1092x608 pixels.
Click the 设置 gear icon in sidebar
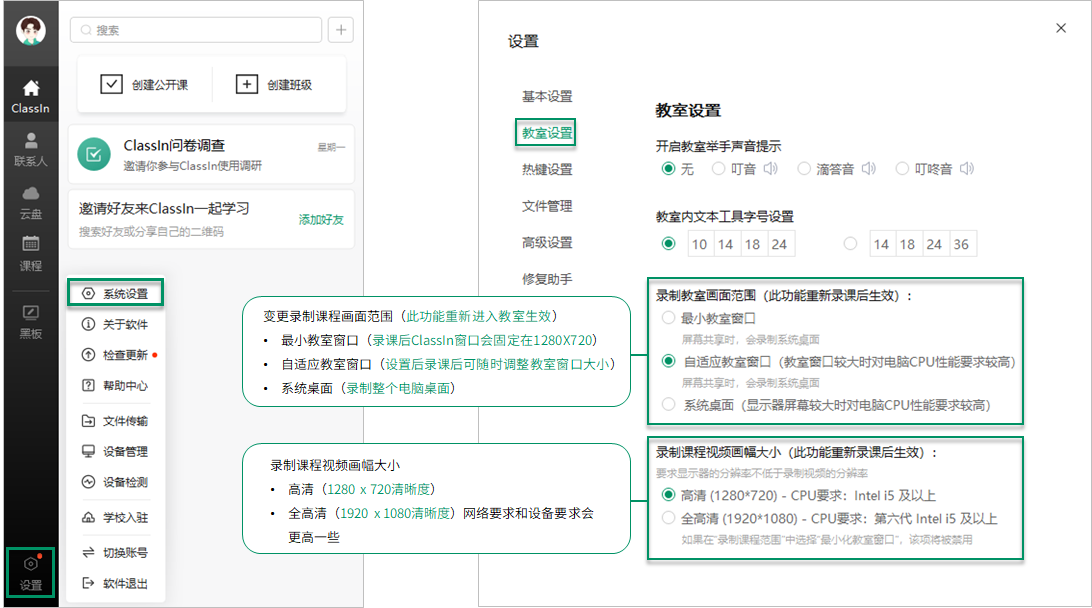[x=31, y=573]
